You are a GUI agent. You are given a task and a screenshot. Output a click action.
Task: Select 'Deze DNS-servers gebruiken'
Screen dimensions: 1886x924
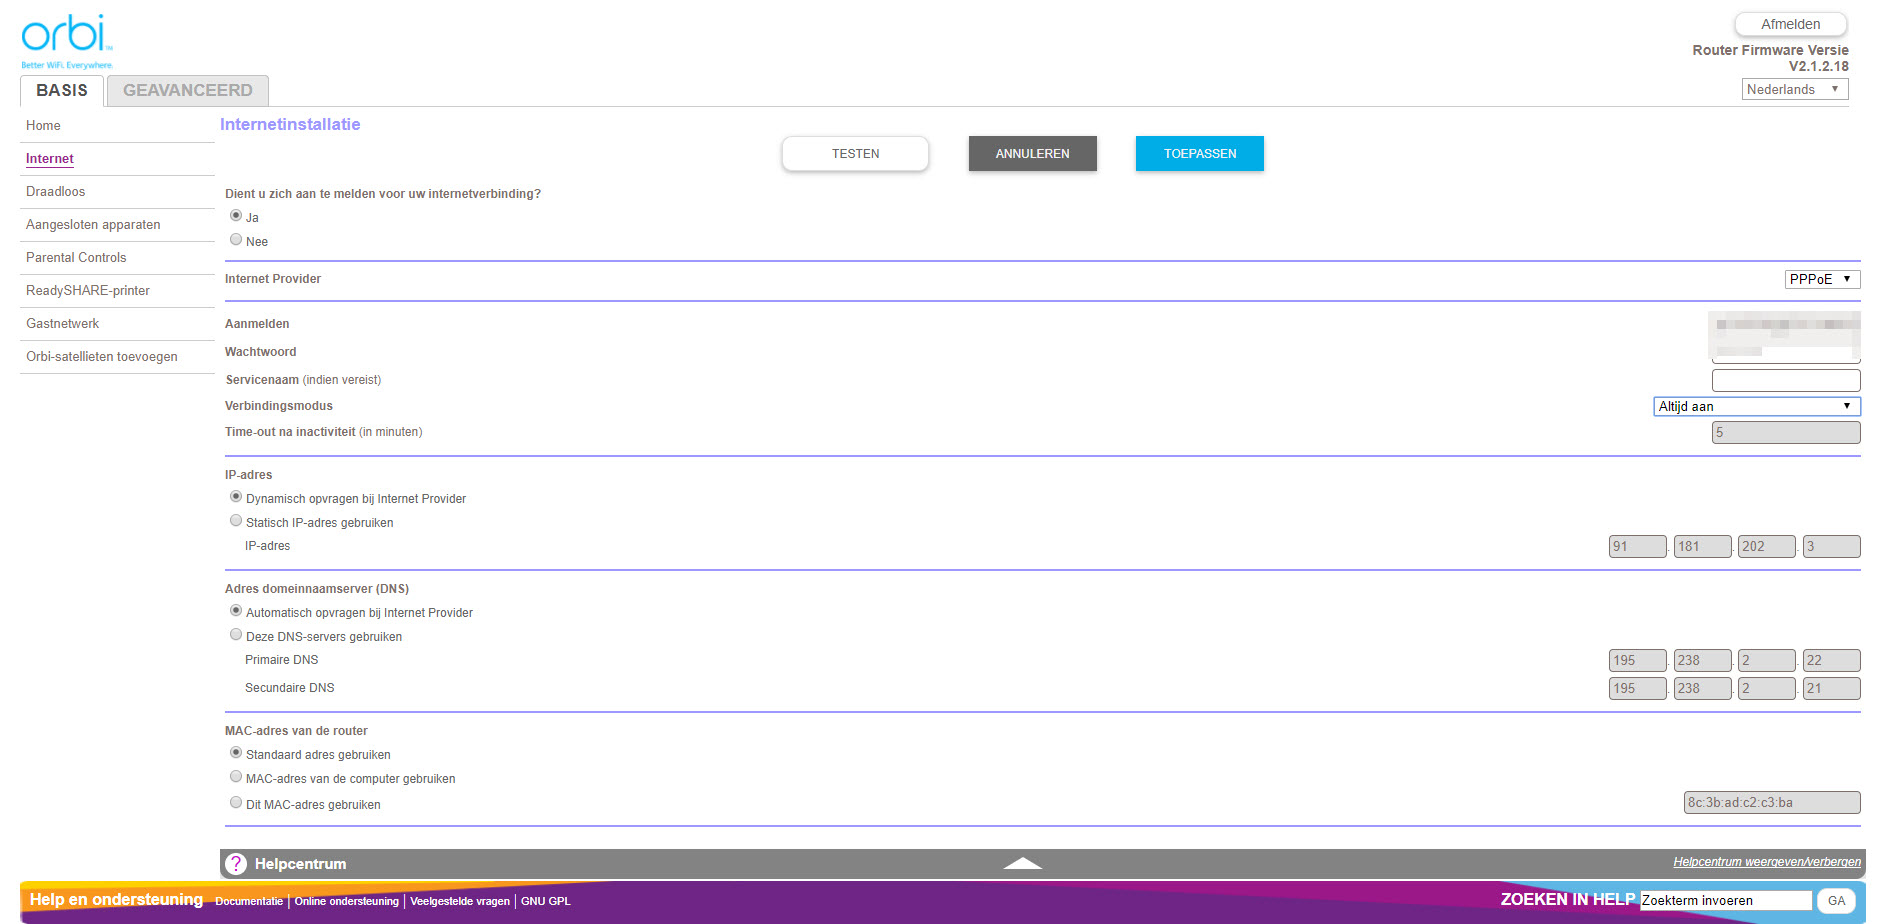pos(236,635)
